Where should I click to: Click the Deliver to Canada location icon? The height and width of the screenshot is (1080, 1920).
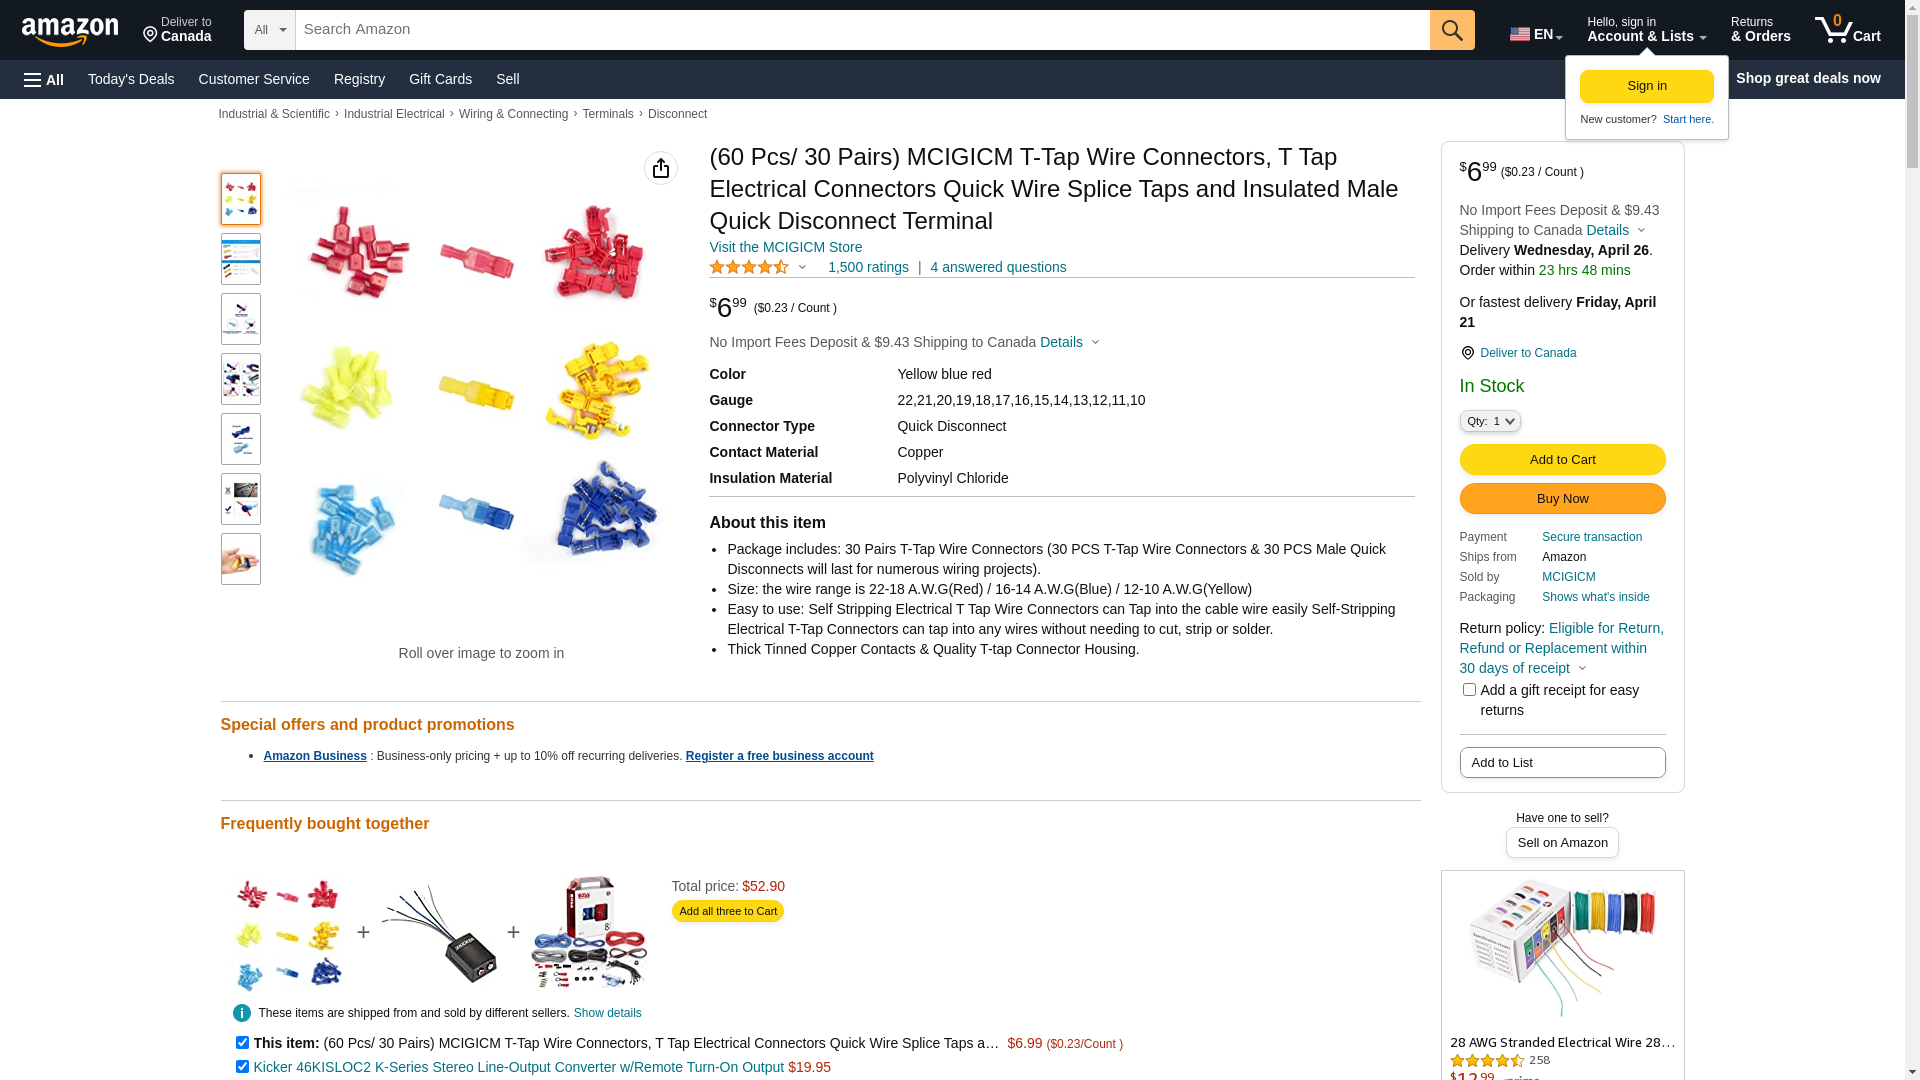[1467, 353]
